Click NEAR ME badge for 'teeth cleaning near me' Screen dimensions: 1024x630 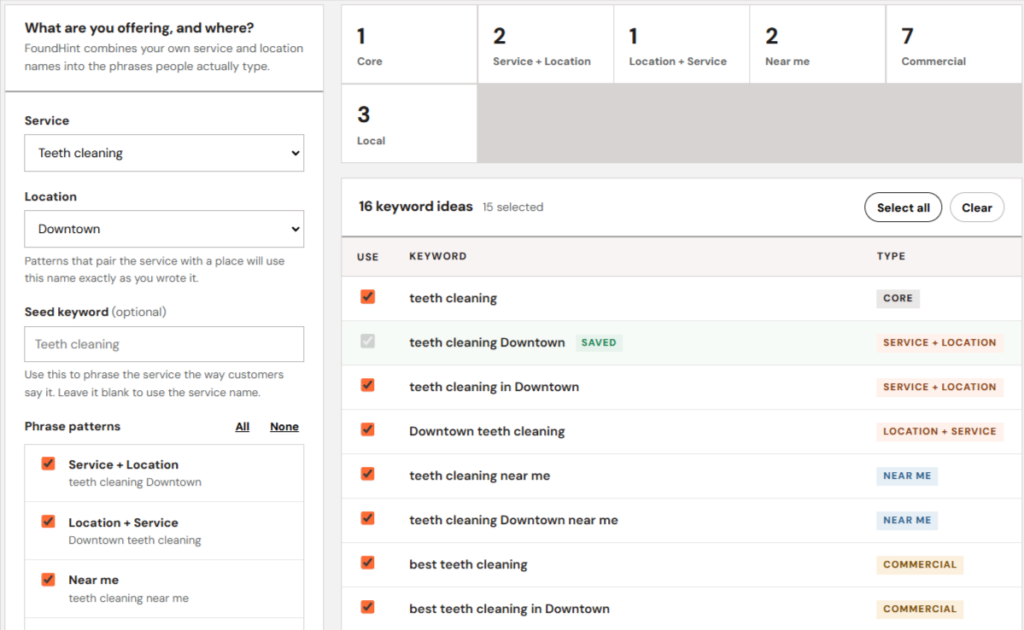click(907, 475)
